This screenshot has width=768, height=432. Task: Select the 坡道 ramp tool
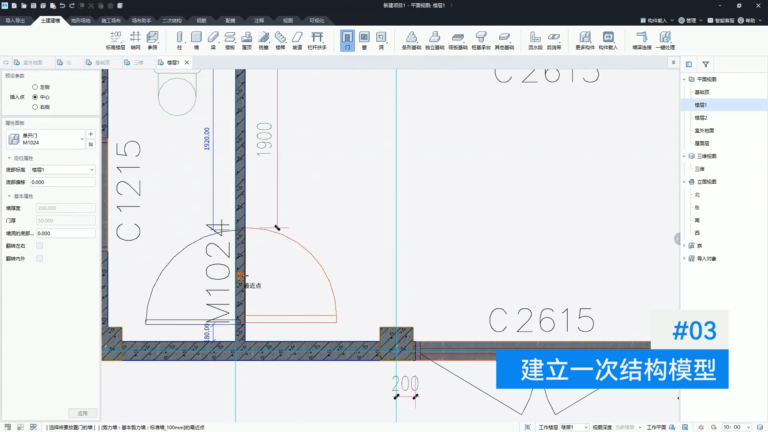pyautogui.click(x=297, y=40)
